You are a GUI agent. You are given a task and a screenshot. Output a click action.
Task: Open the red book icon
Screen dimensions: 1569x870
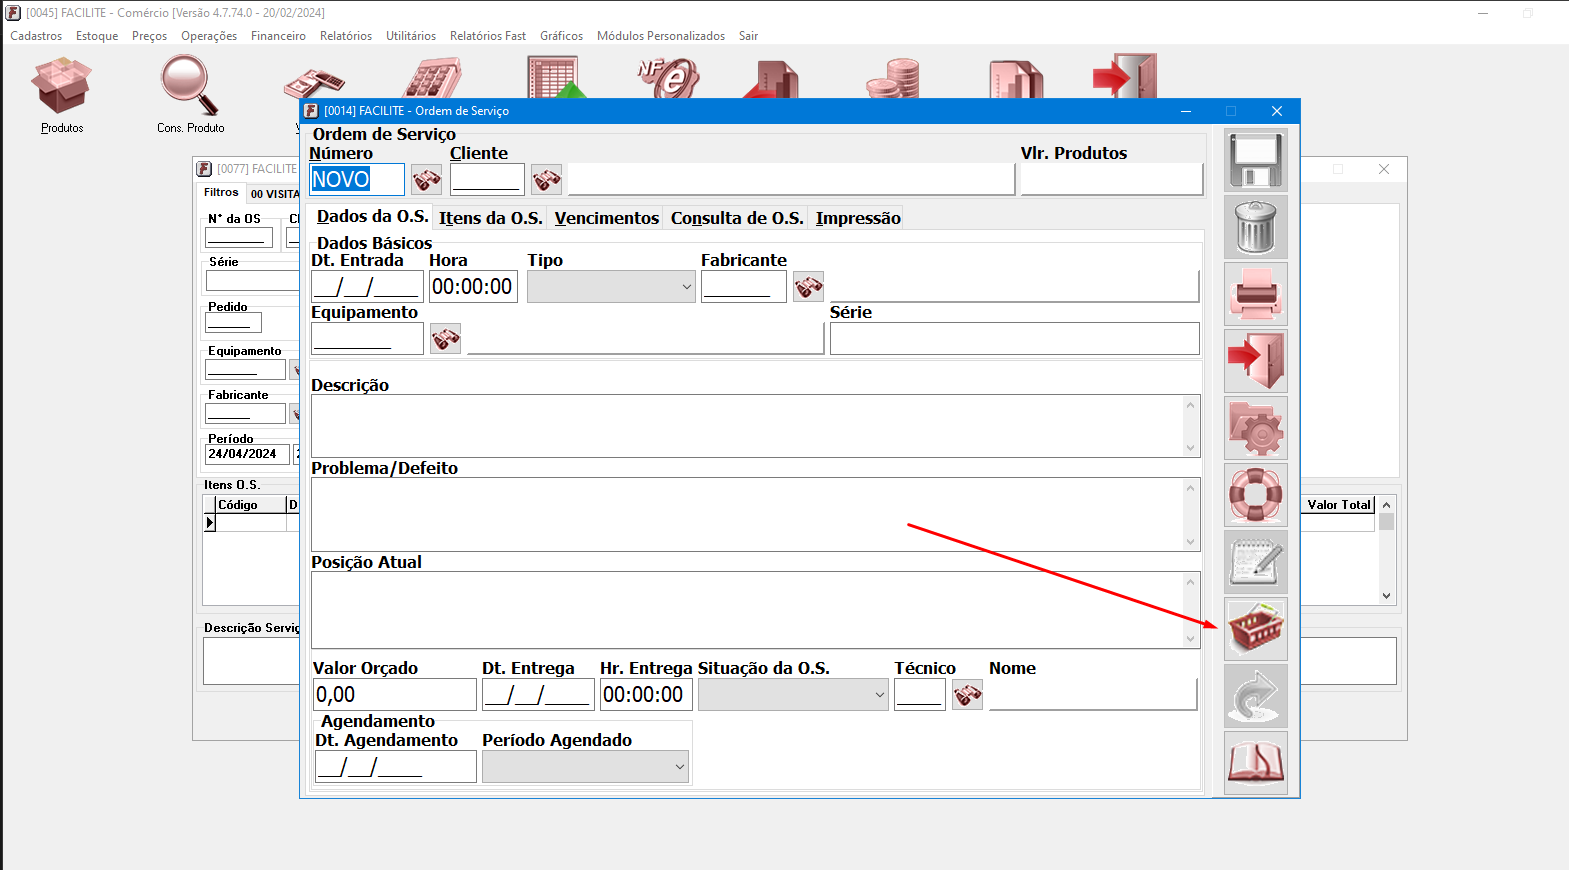(1256, 763)
